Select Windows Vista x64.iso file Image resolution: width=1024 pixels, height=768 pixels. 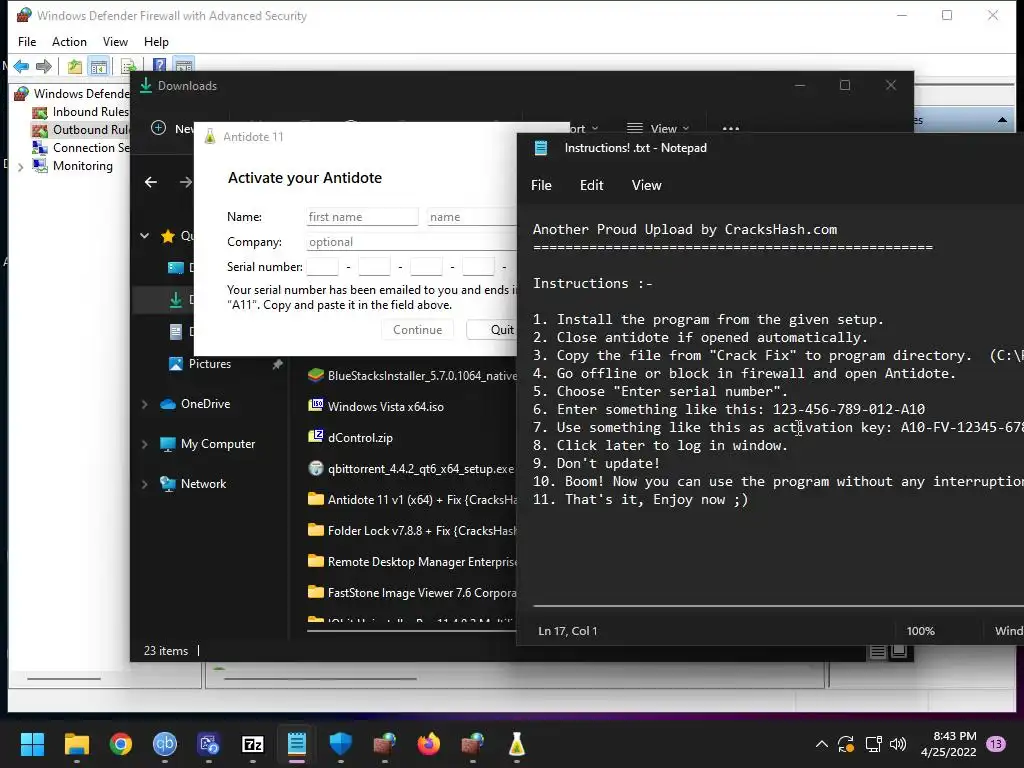376,406
